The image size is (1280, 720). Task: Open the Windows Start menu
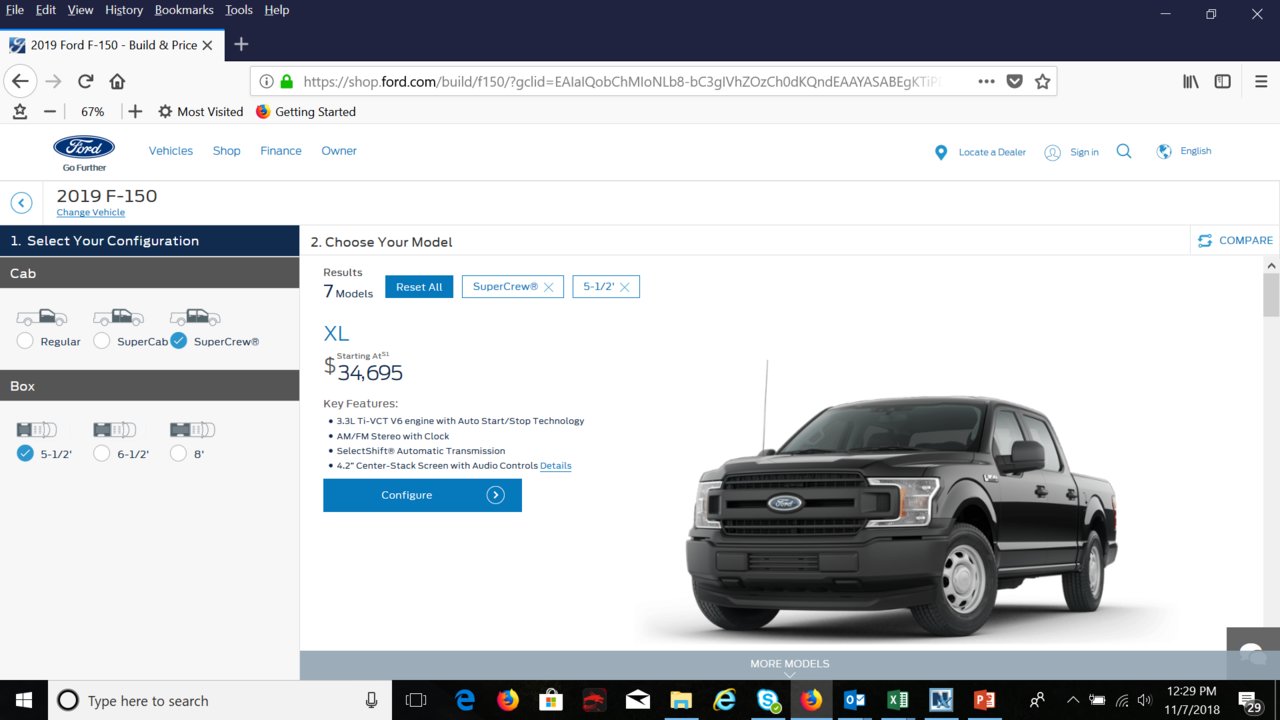point(23,701)
